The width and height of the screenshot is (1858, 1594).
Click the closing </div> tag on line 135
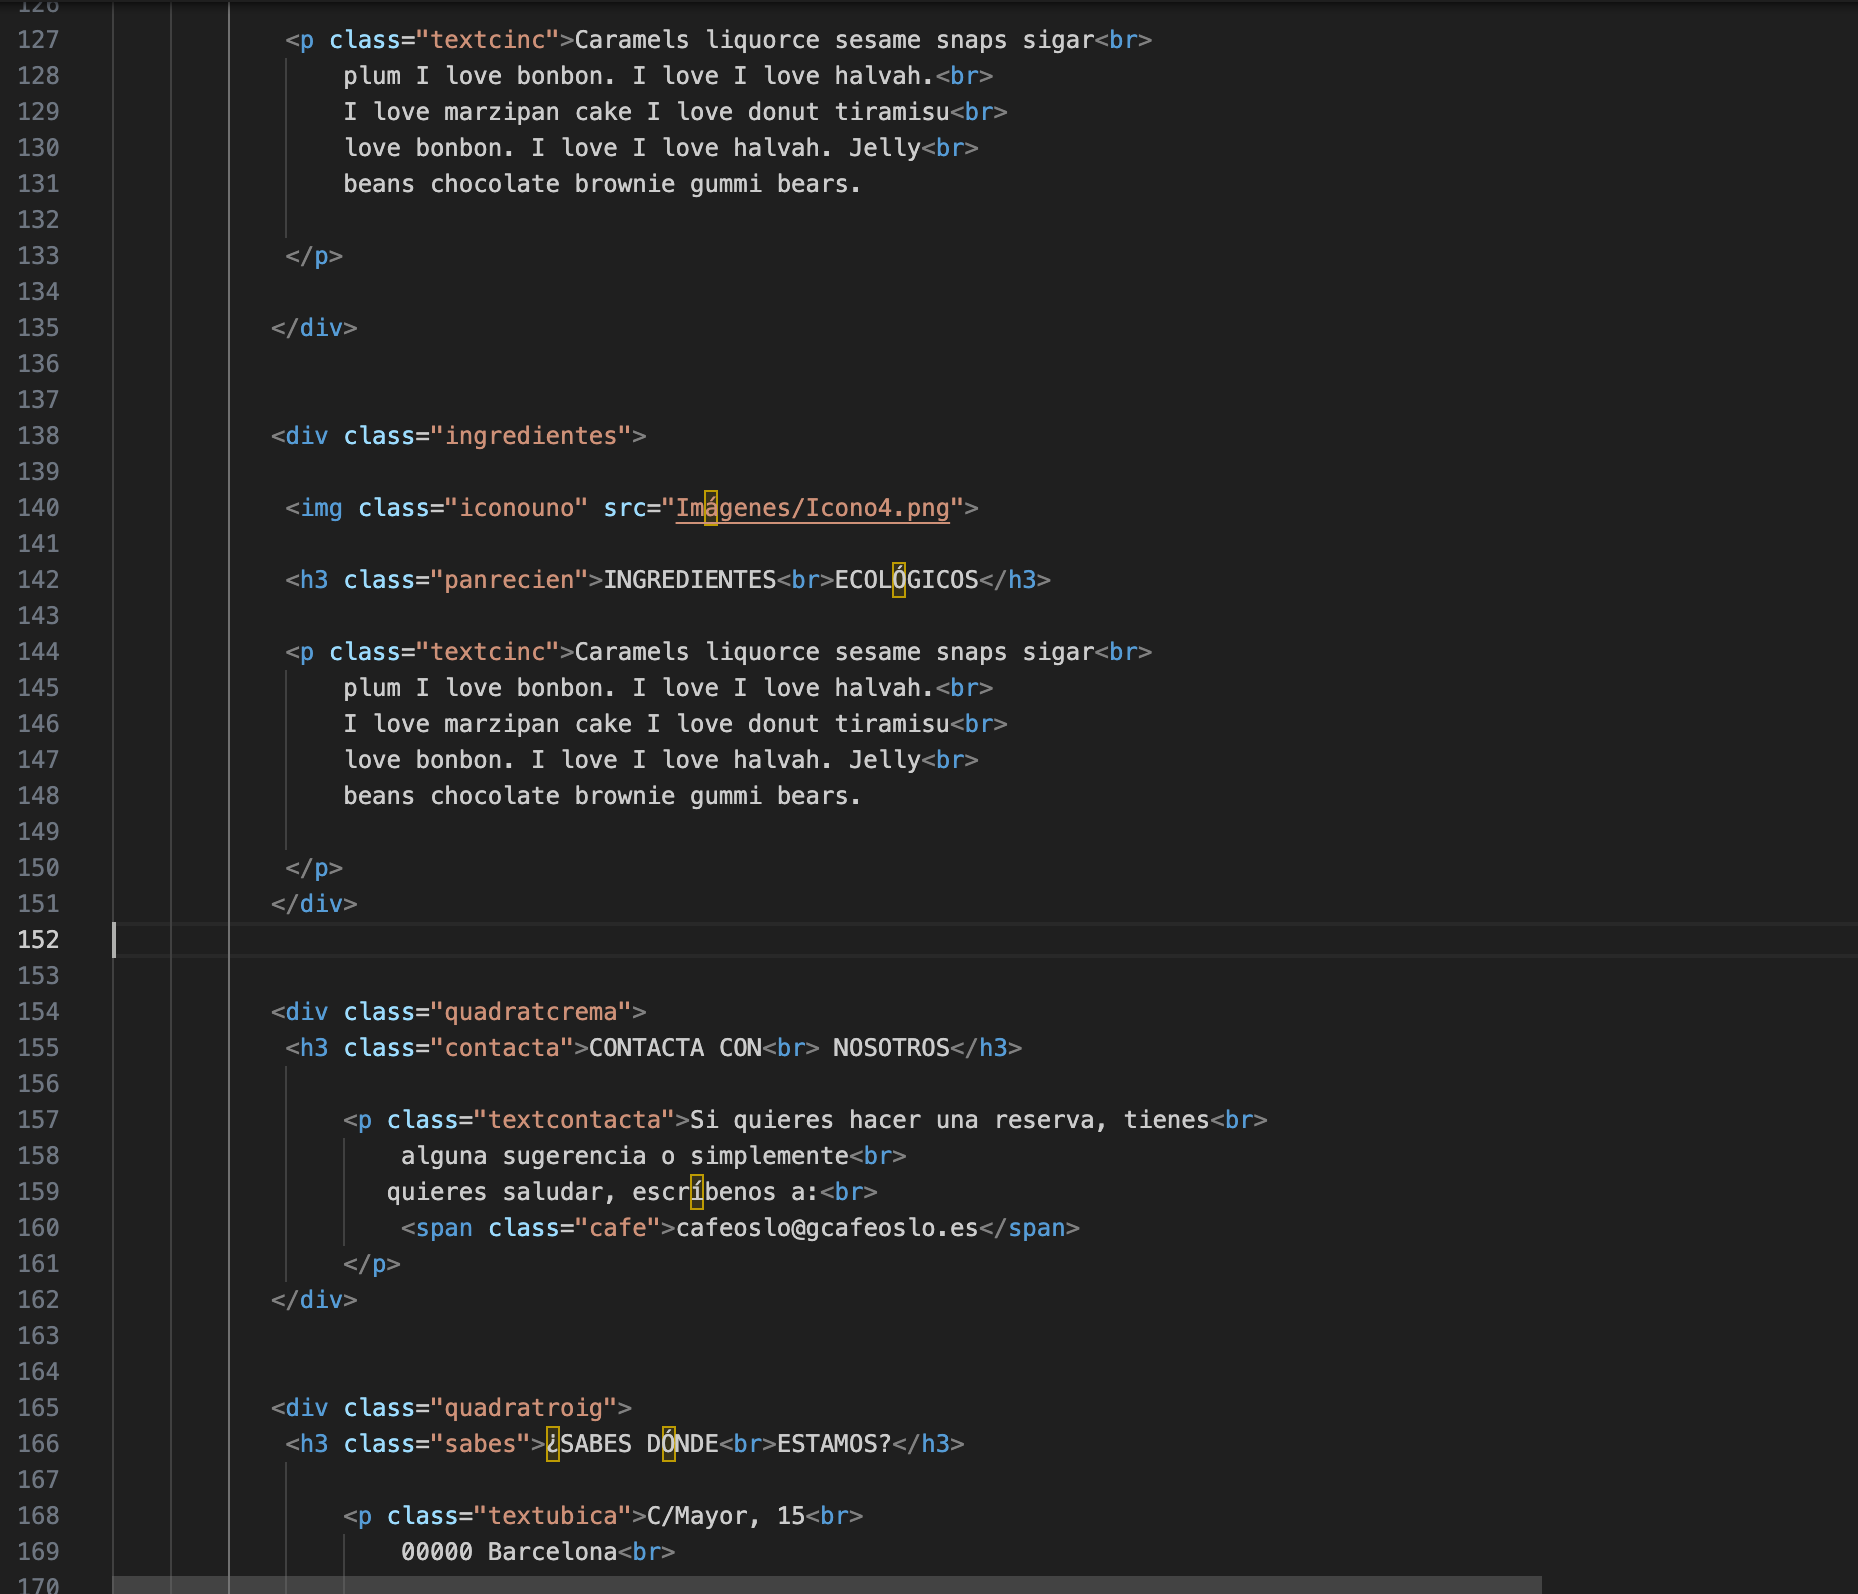[x=314, y=328]
